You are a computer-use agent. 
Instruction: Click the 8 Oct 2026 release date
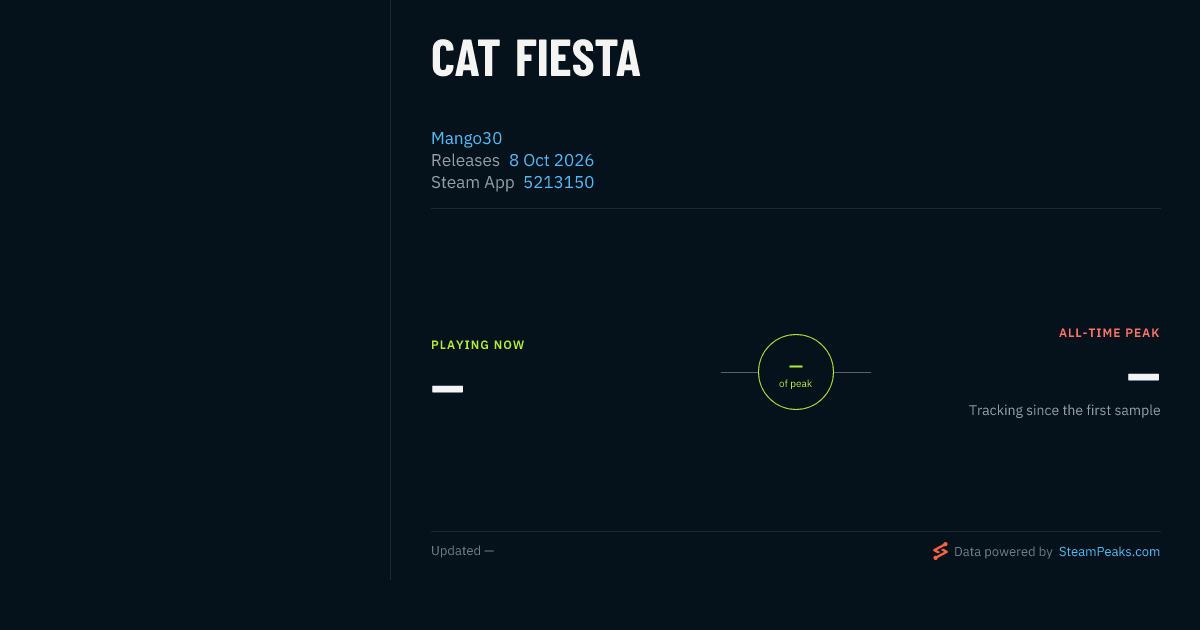coord(551,160)
